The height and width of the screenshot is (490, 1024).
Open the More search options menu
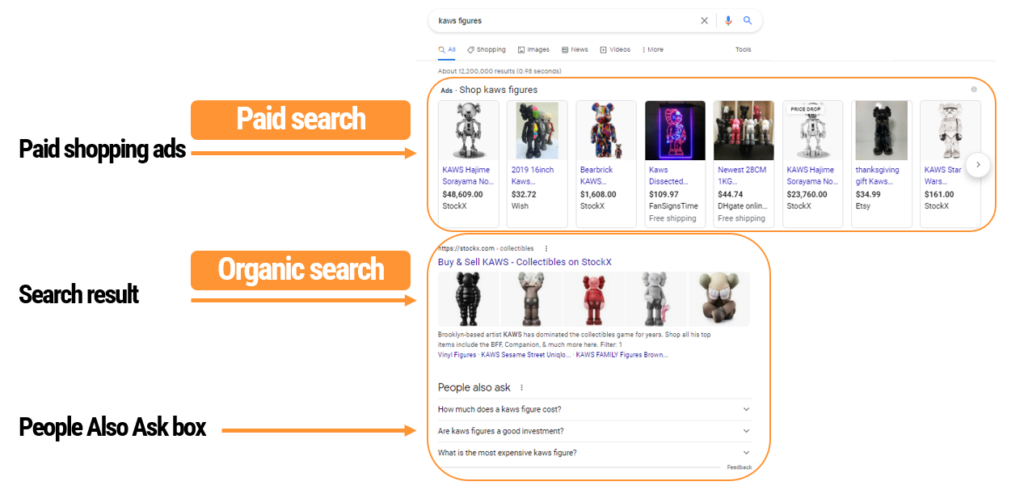click(653, 49)
